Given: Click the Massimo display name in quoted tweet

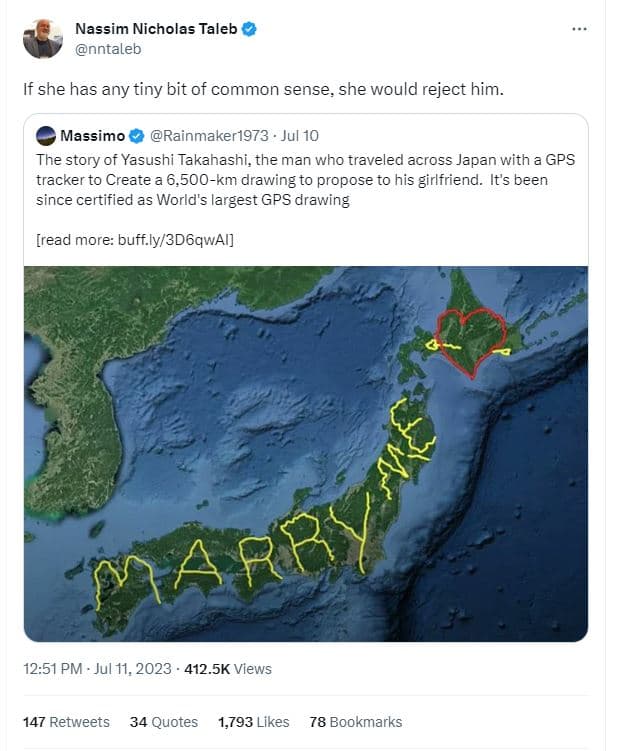Looking at the screenshot, I should click(x=92, y=135).
